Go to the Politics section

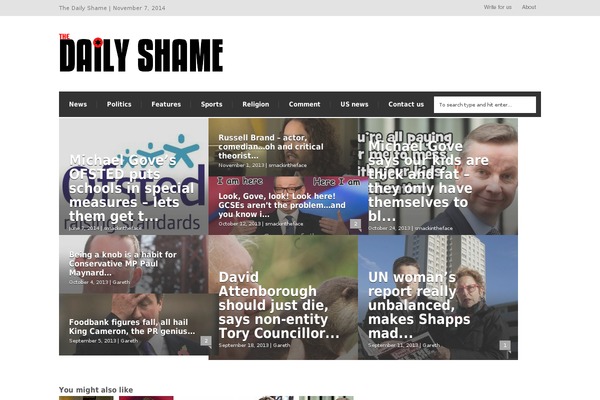(119, 104)
